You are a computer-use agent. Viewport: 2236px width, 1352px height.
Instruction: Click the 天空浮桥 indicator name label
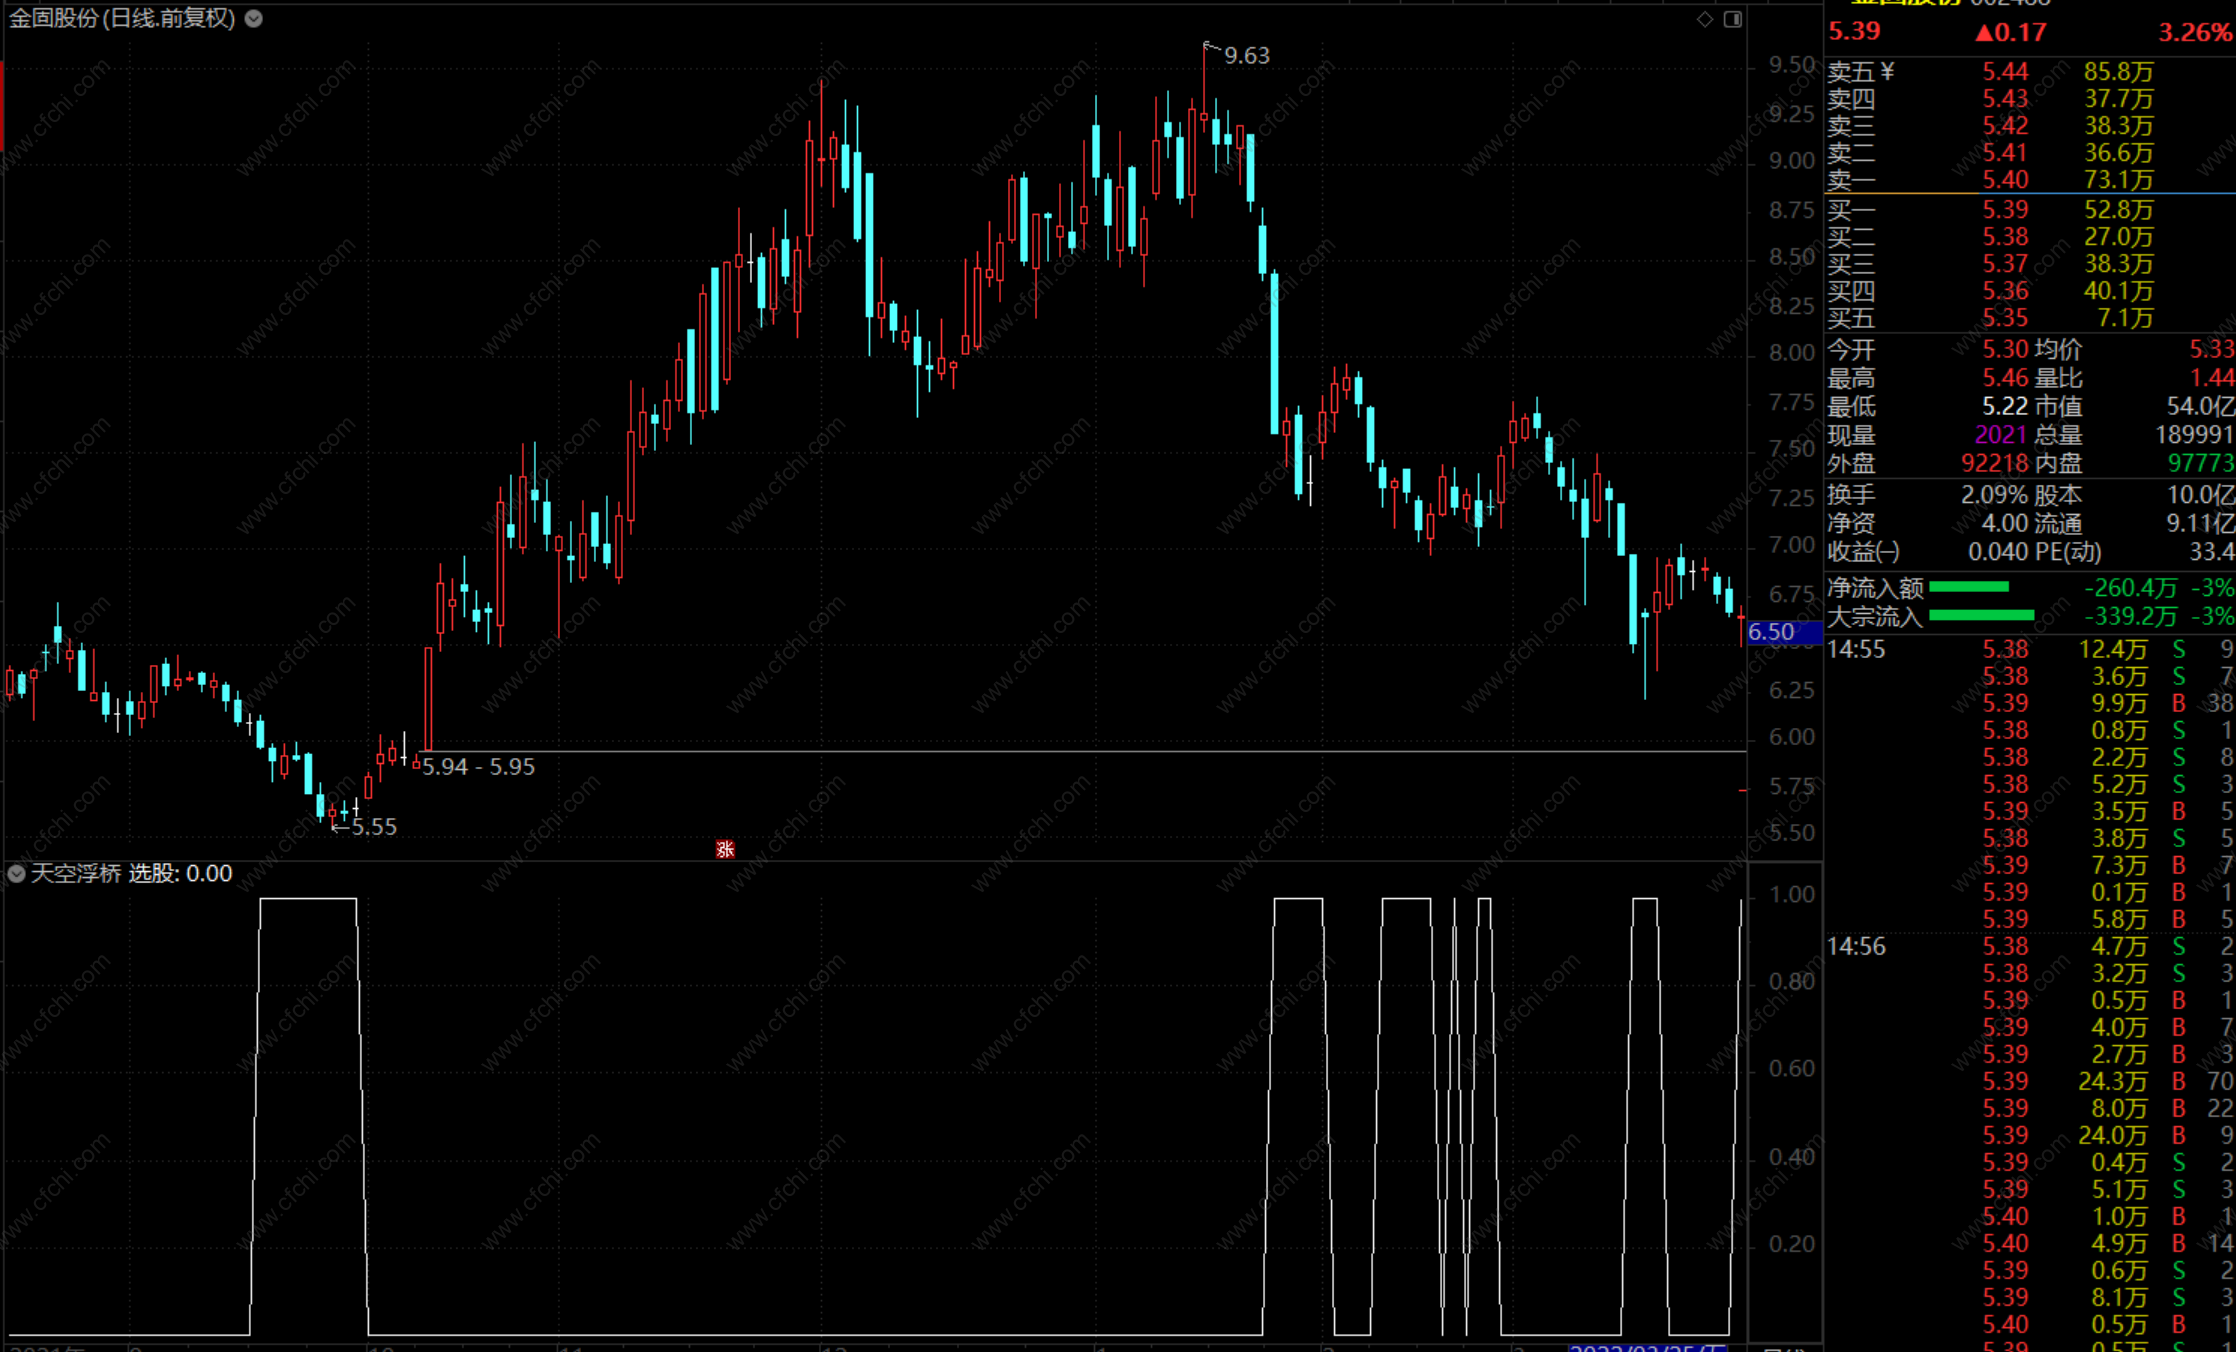coord(76,874)
